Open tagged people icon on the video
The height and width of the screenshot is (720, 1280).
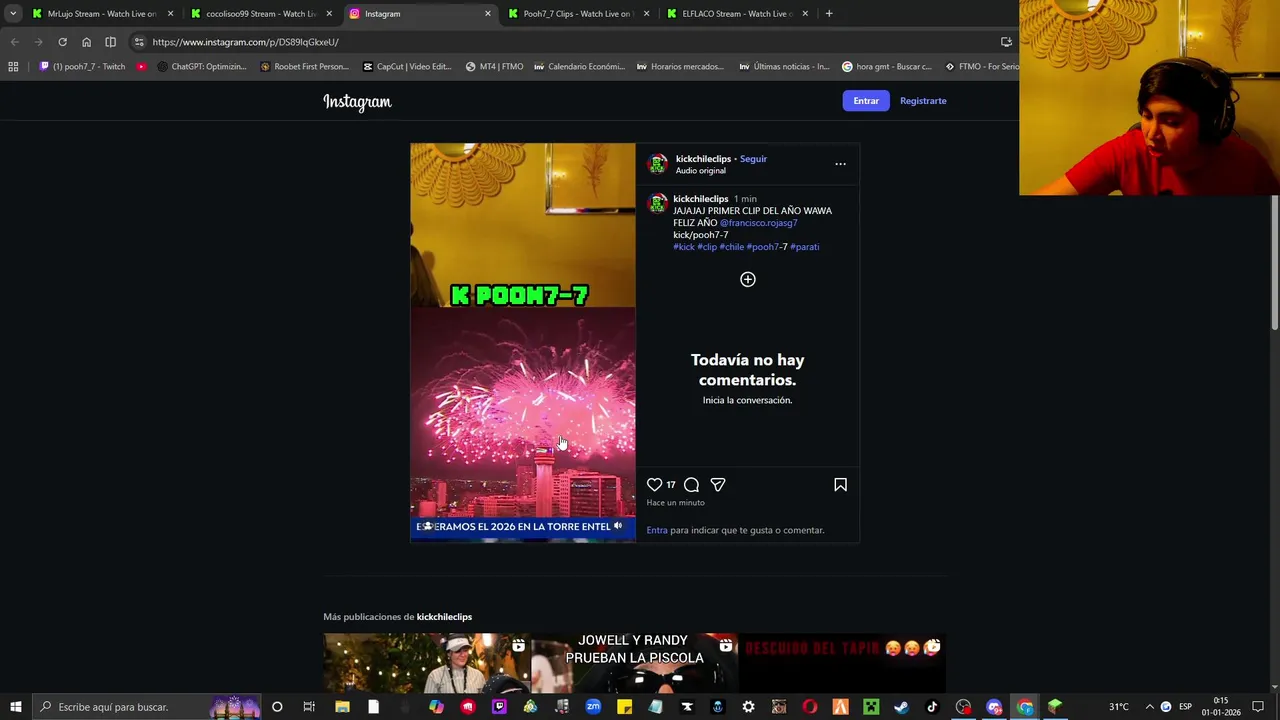pyautogui.click(x=428, y=526)
